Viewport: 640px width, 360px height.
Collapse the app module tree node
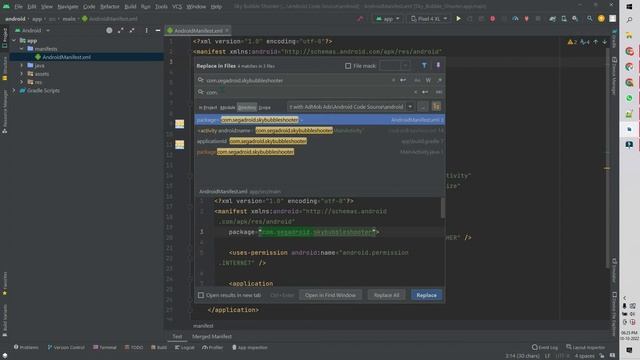(14, 40)
